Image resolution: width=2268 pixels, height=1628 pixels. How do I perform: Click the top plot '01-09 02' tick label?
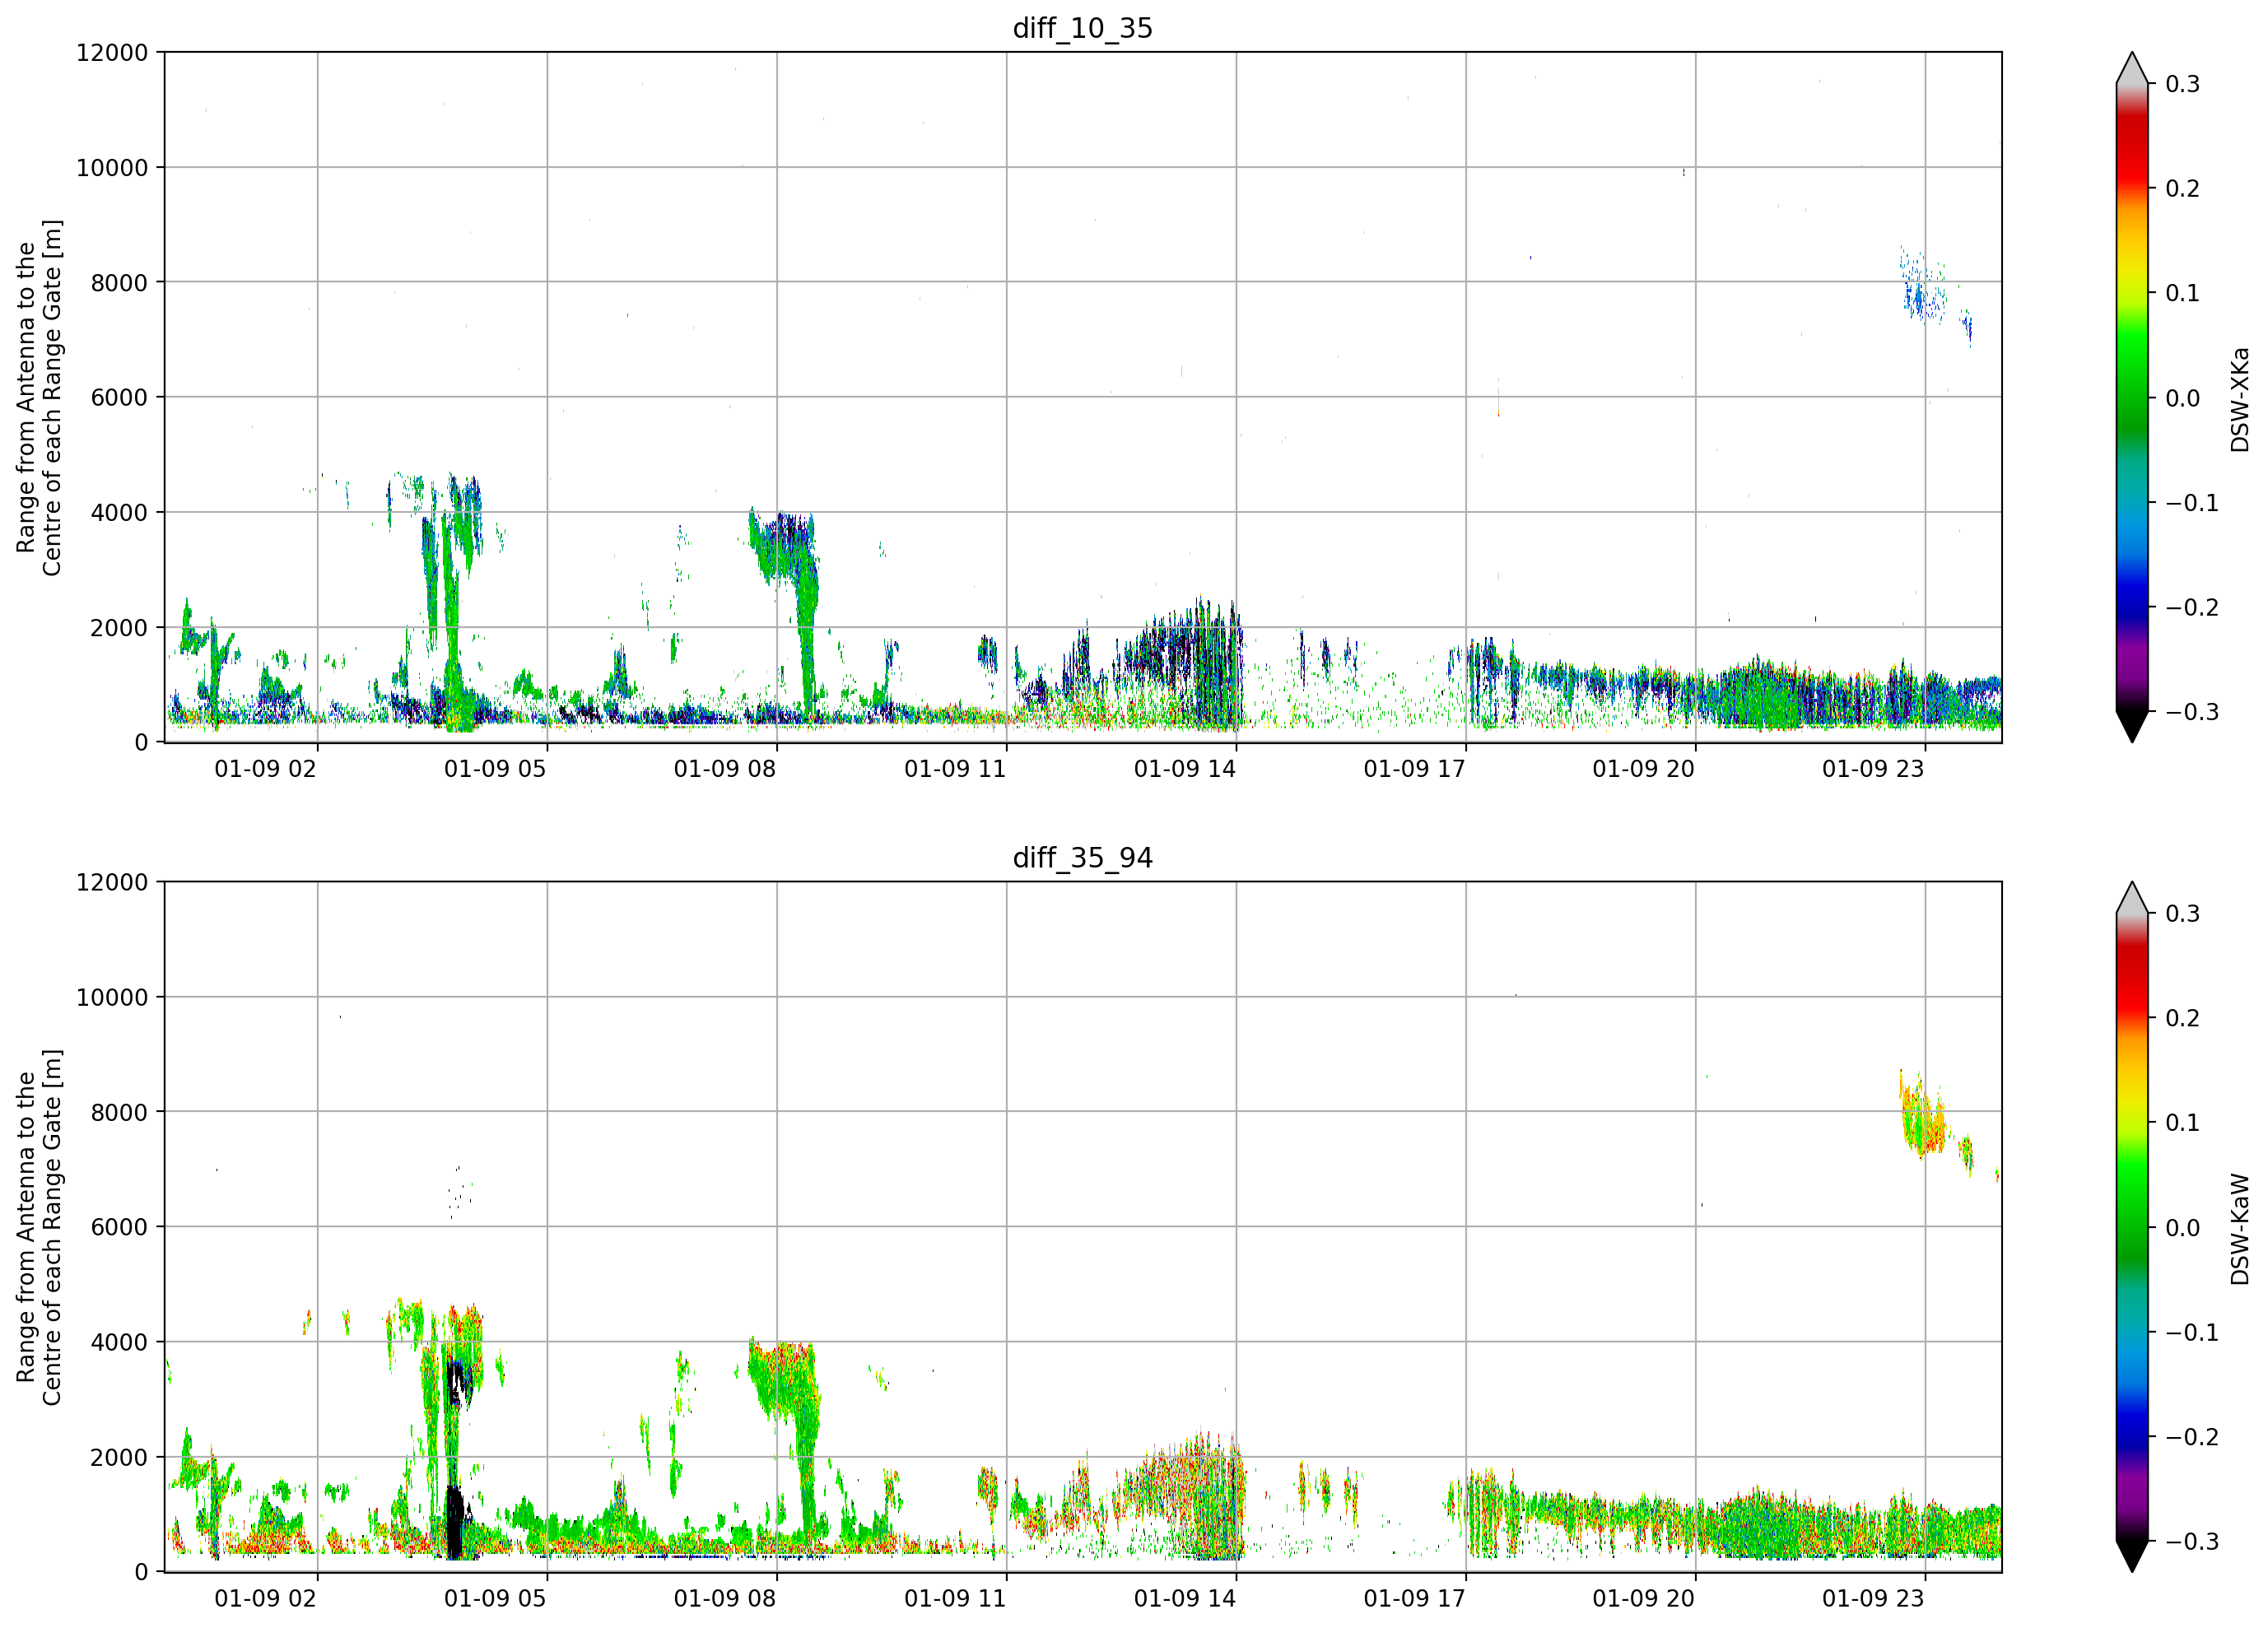pos(265,769)
